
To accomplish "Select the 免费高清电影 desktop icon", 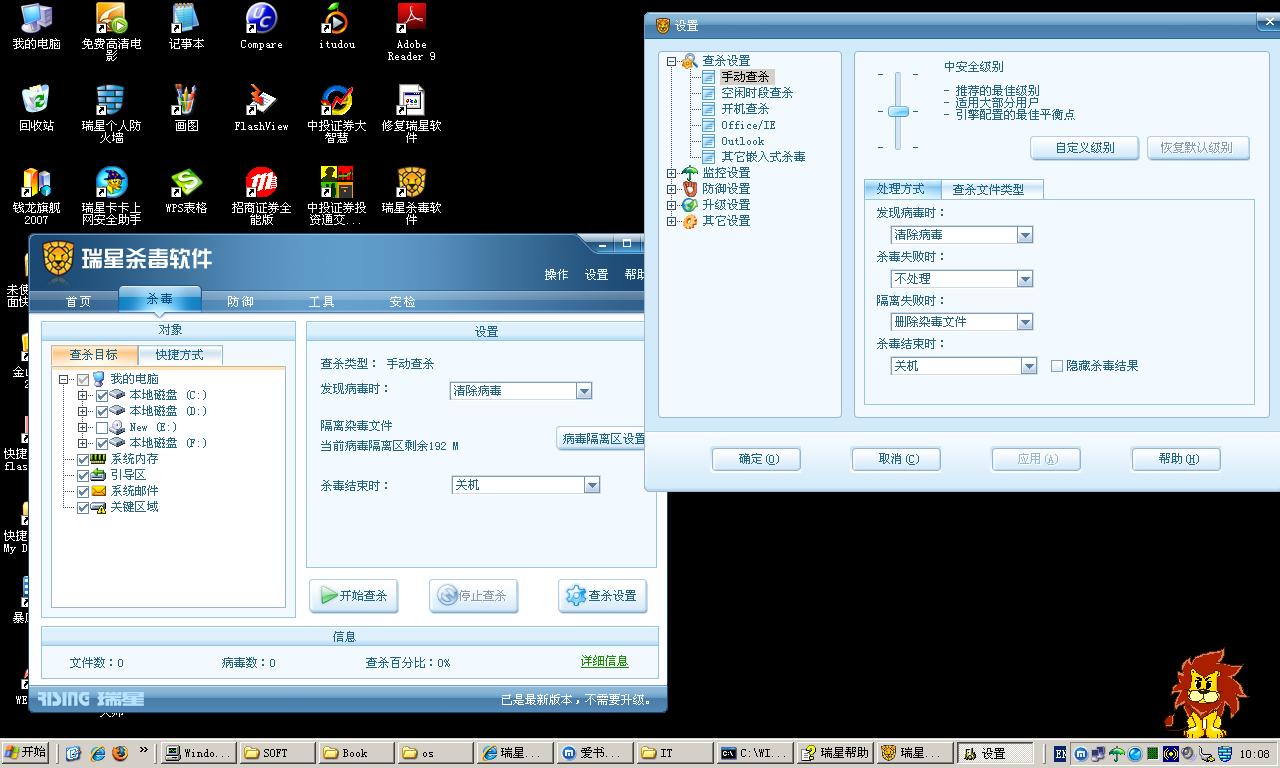I will [111, 33].
